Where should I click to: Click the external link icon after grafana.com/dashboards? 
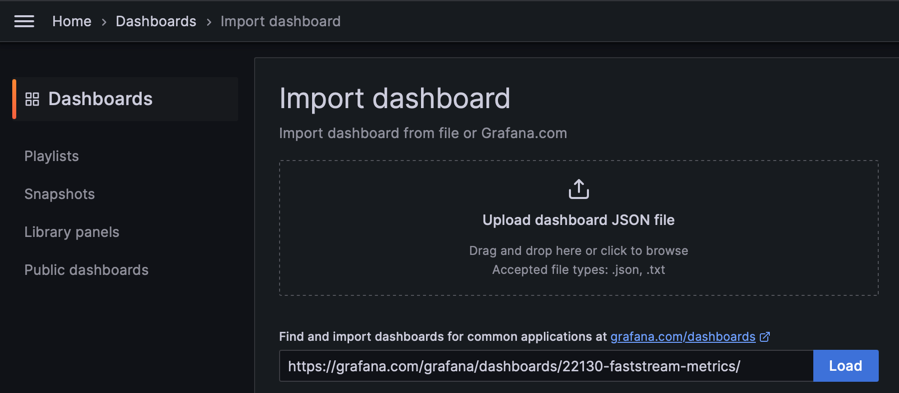click(x=764, y=337)
